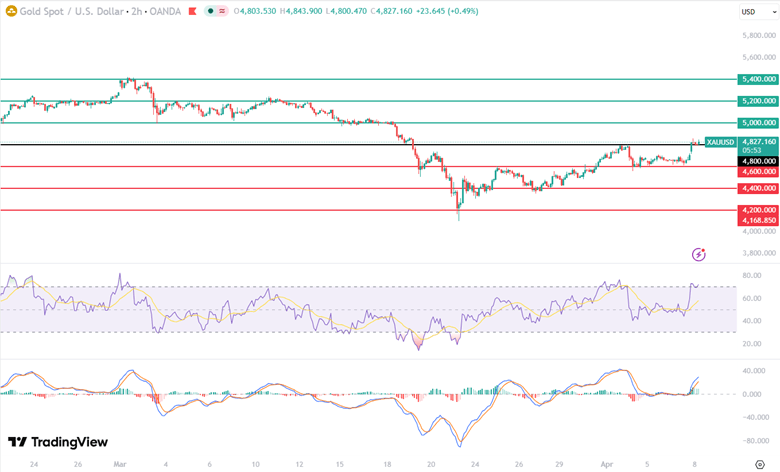Open the USD currency dropdown
This screenshot has height=472, width=780.
coord(748,12)
